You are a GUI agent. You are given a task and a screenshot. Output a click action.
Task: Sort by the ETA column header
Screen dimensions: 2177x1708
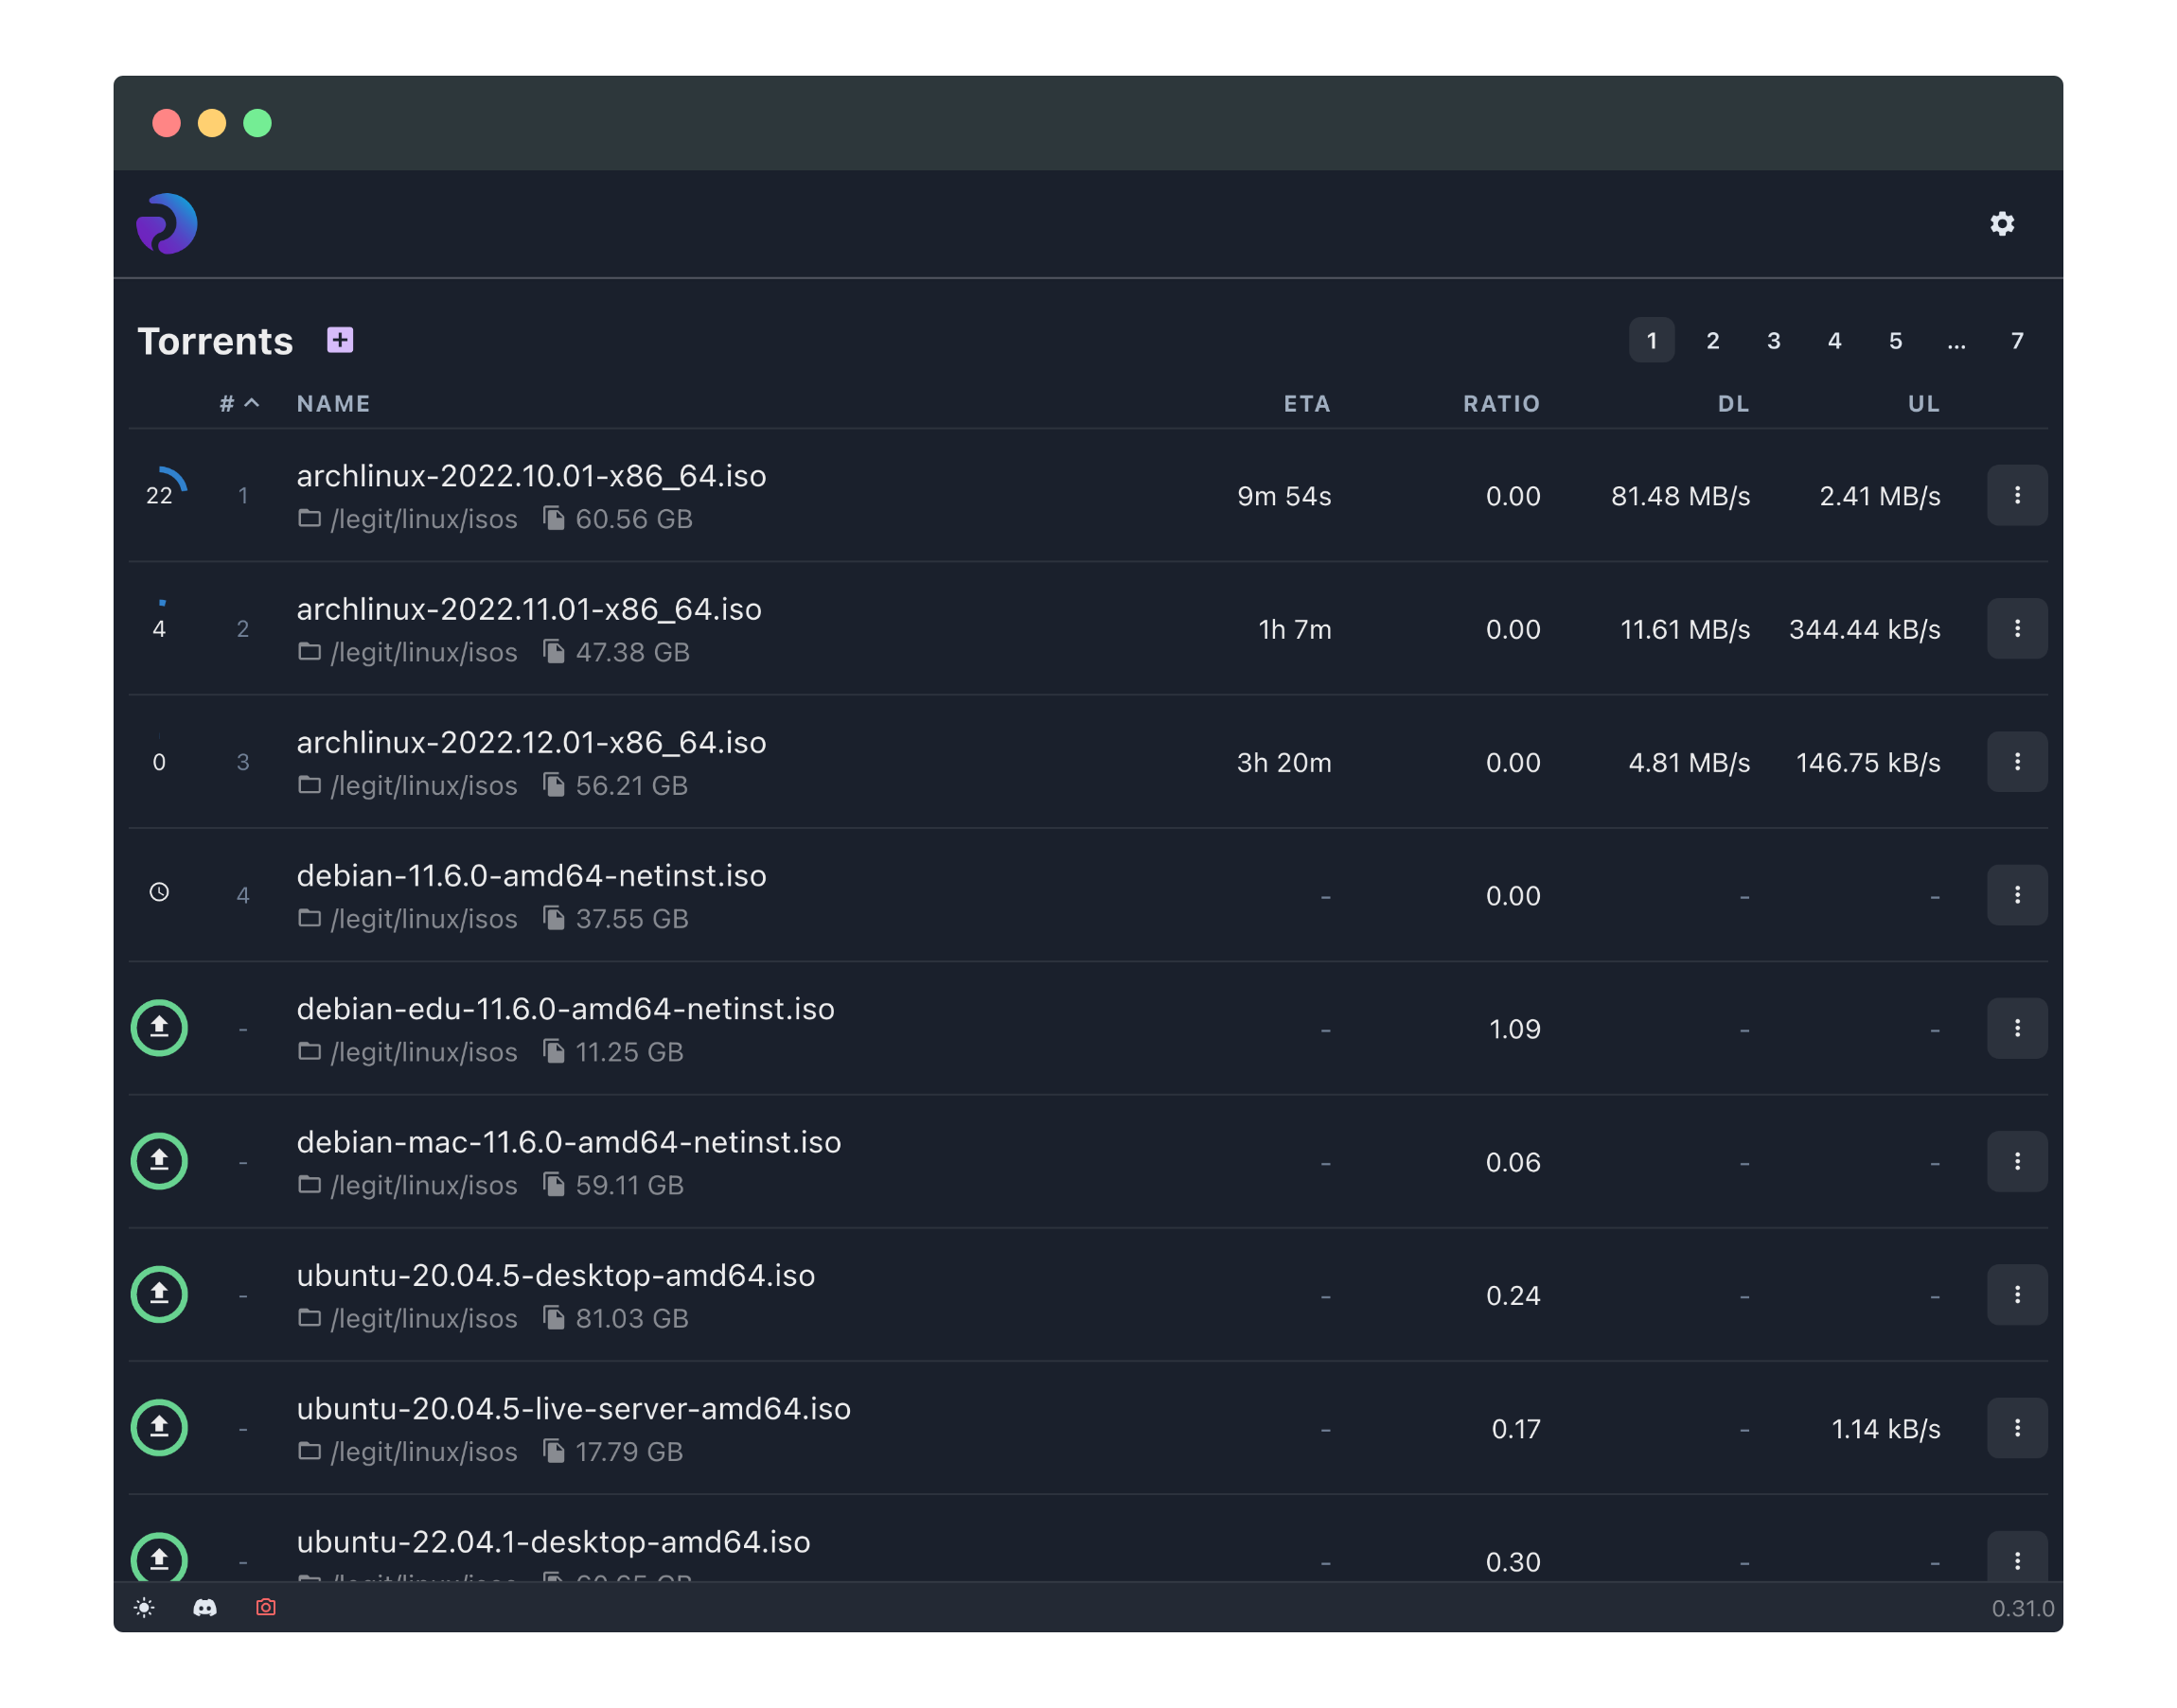click(x=1306, y=404)
